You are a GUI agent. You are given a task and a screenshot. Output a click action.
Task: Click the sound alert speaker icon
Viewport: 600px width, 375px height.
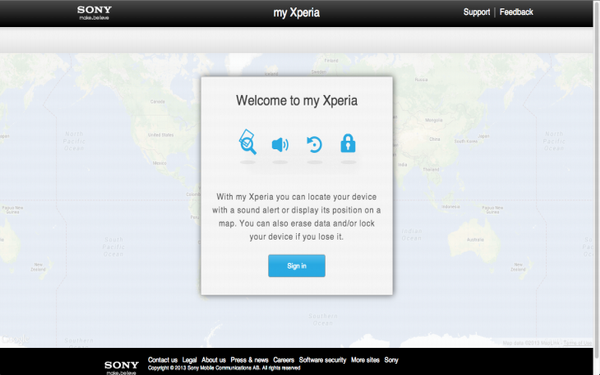[280, 145]
